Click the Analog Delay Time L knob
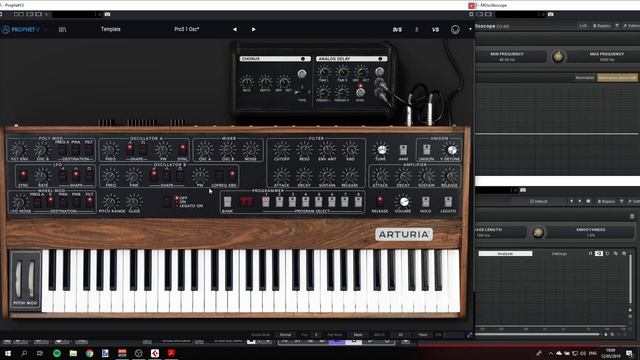Image resolution: width=640 pixels, height=360 pixels. (x=324, y=72)
